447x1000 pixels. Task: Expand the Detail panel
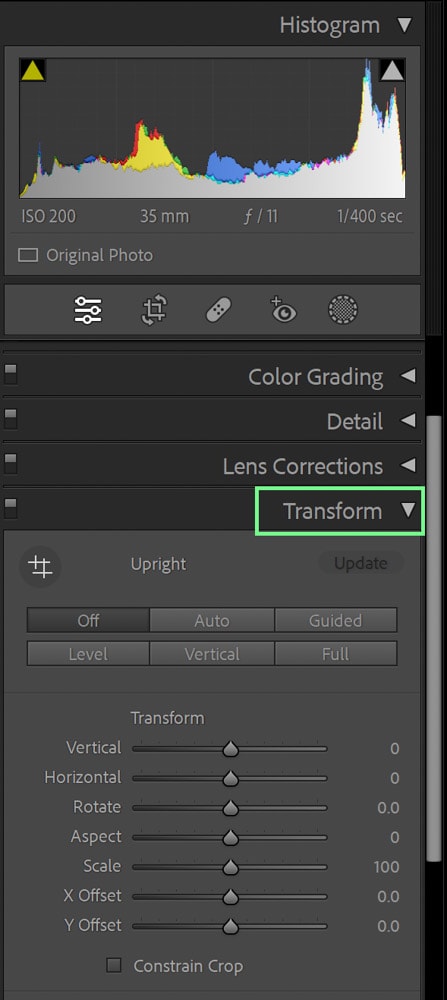pyautogui.click(x=408, y=421)
